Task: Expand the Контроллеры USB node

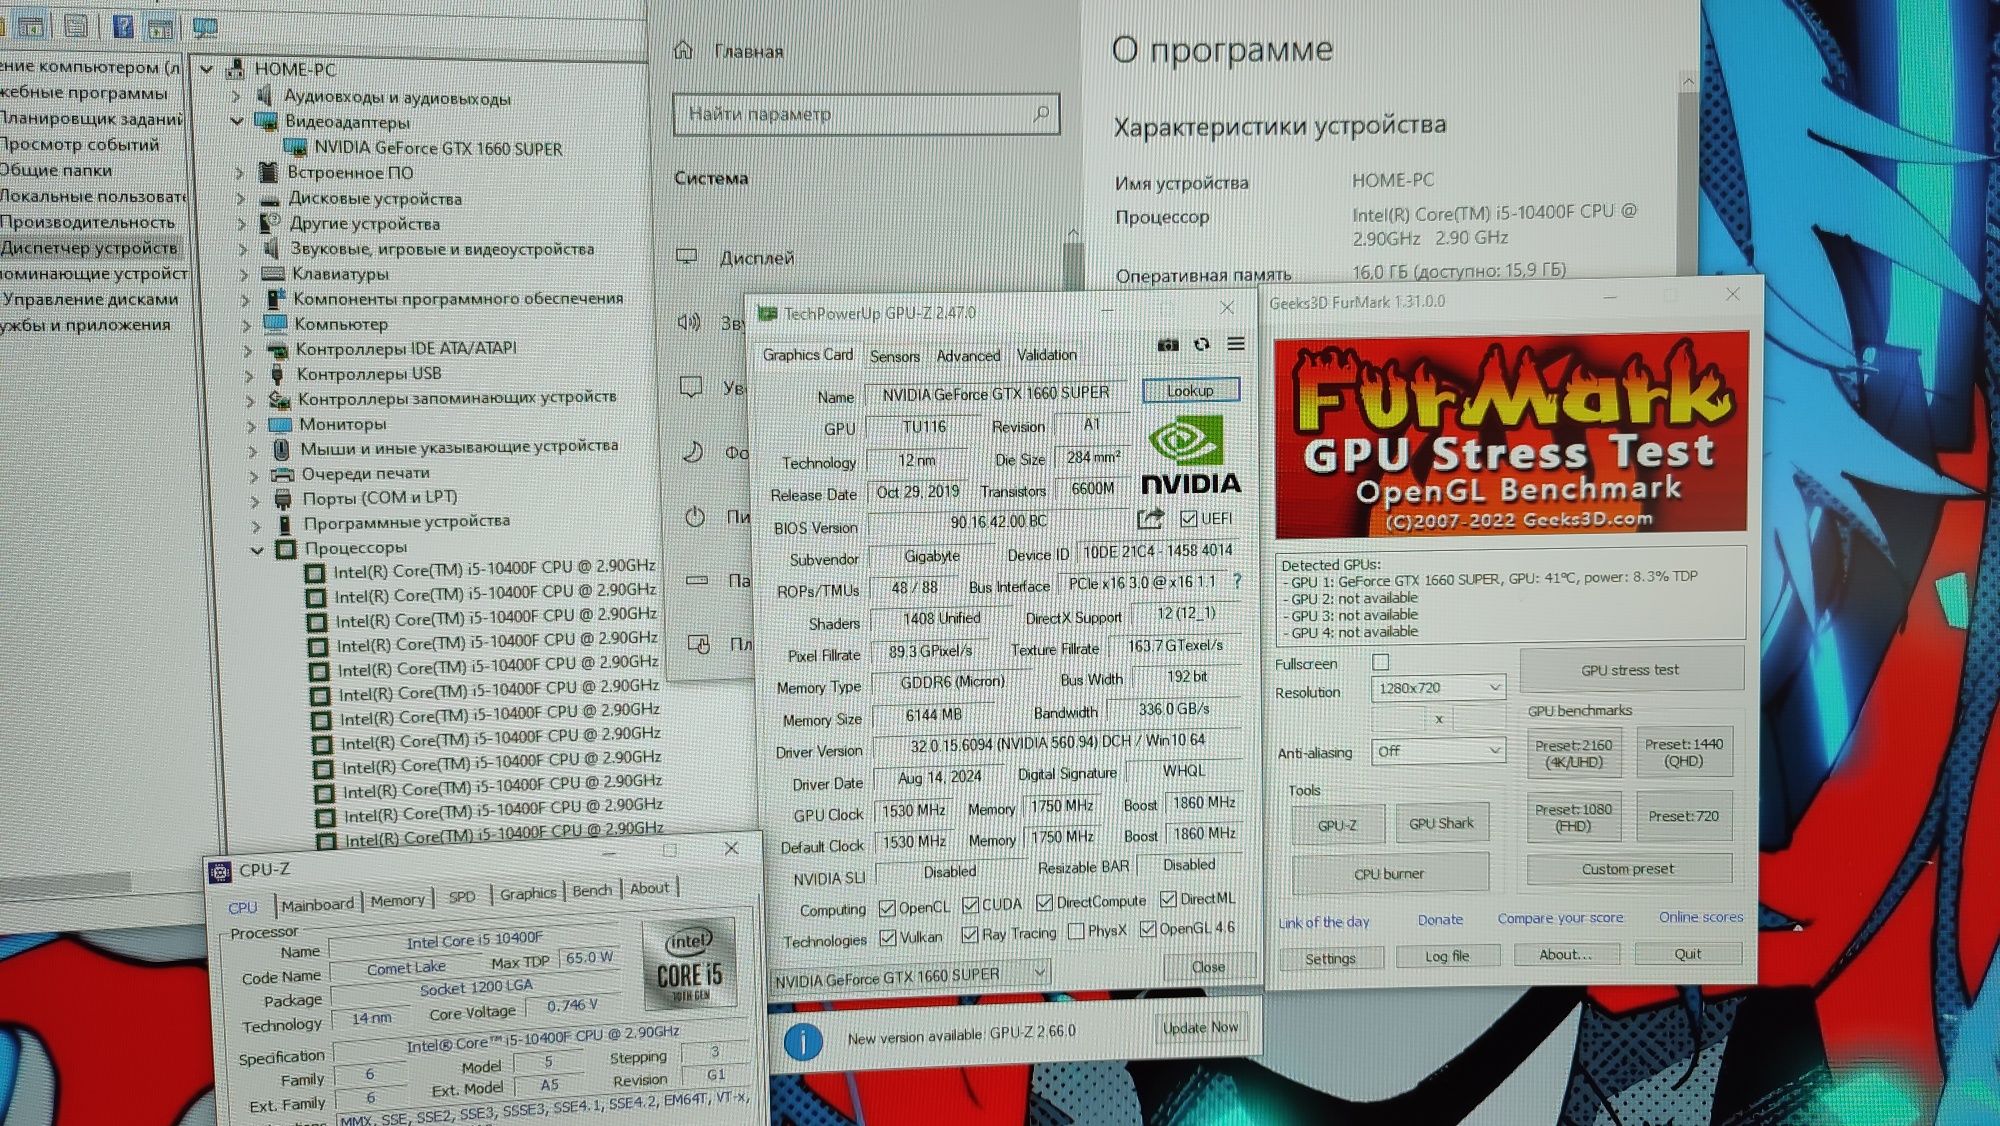Action: point(248,375)
